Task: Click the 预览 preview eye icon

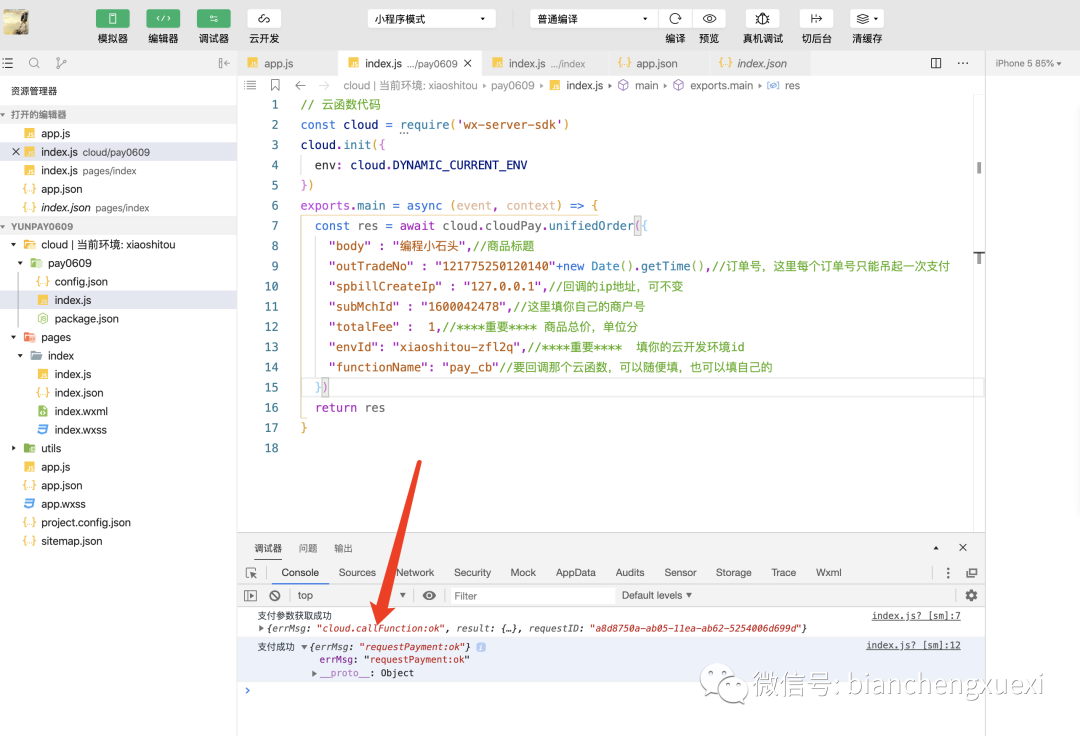Action: [x=709, y=19]
